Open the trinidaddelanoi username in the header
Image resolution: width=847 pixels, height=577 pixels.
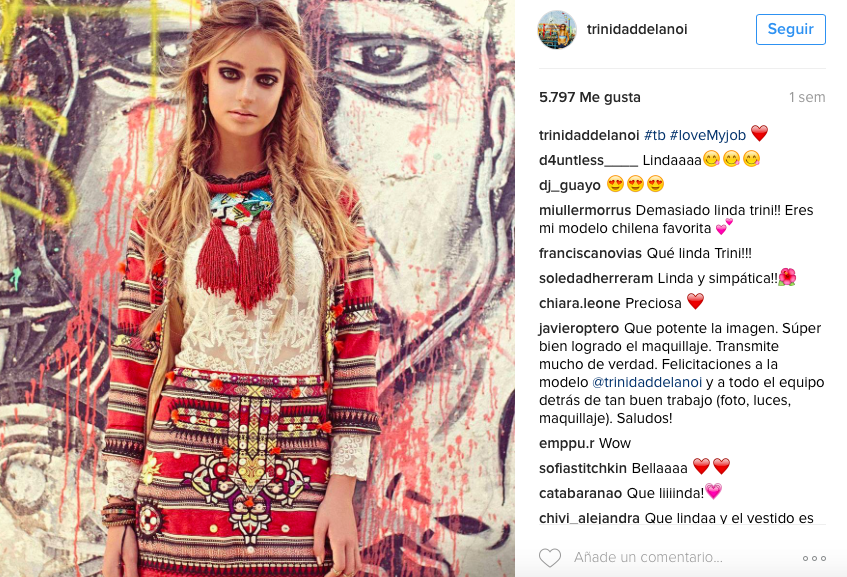point(637,29)
